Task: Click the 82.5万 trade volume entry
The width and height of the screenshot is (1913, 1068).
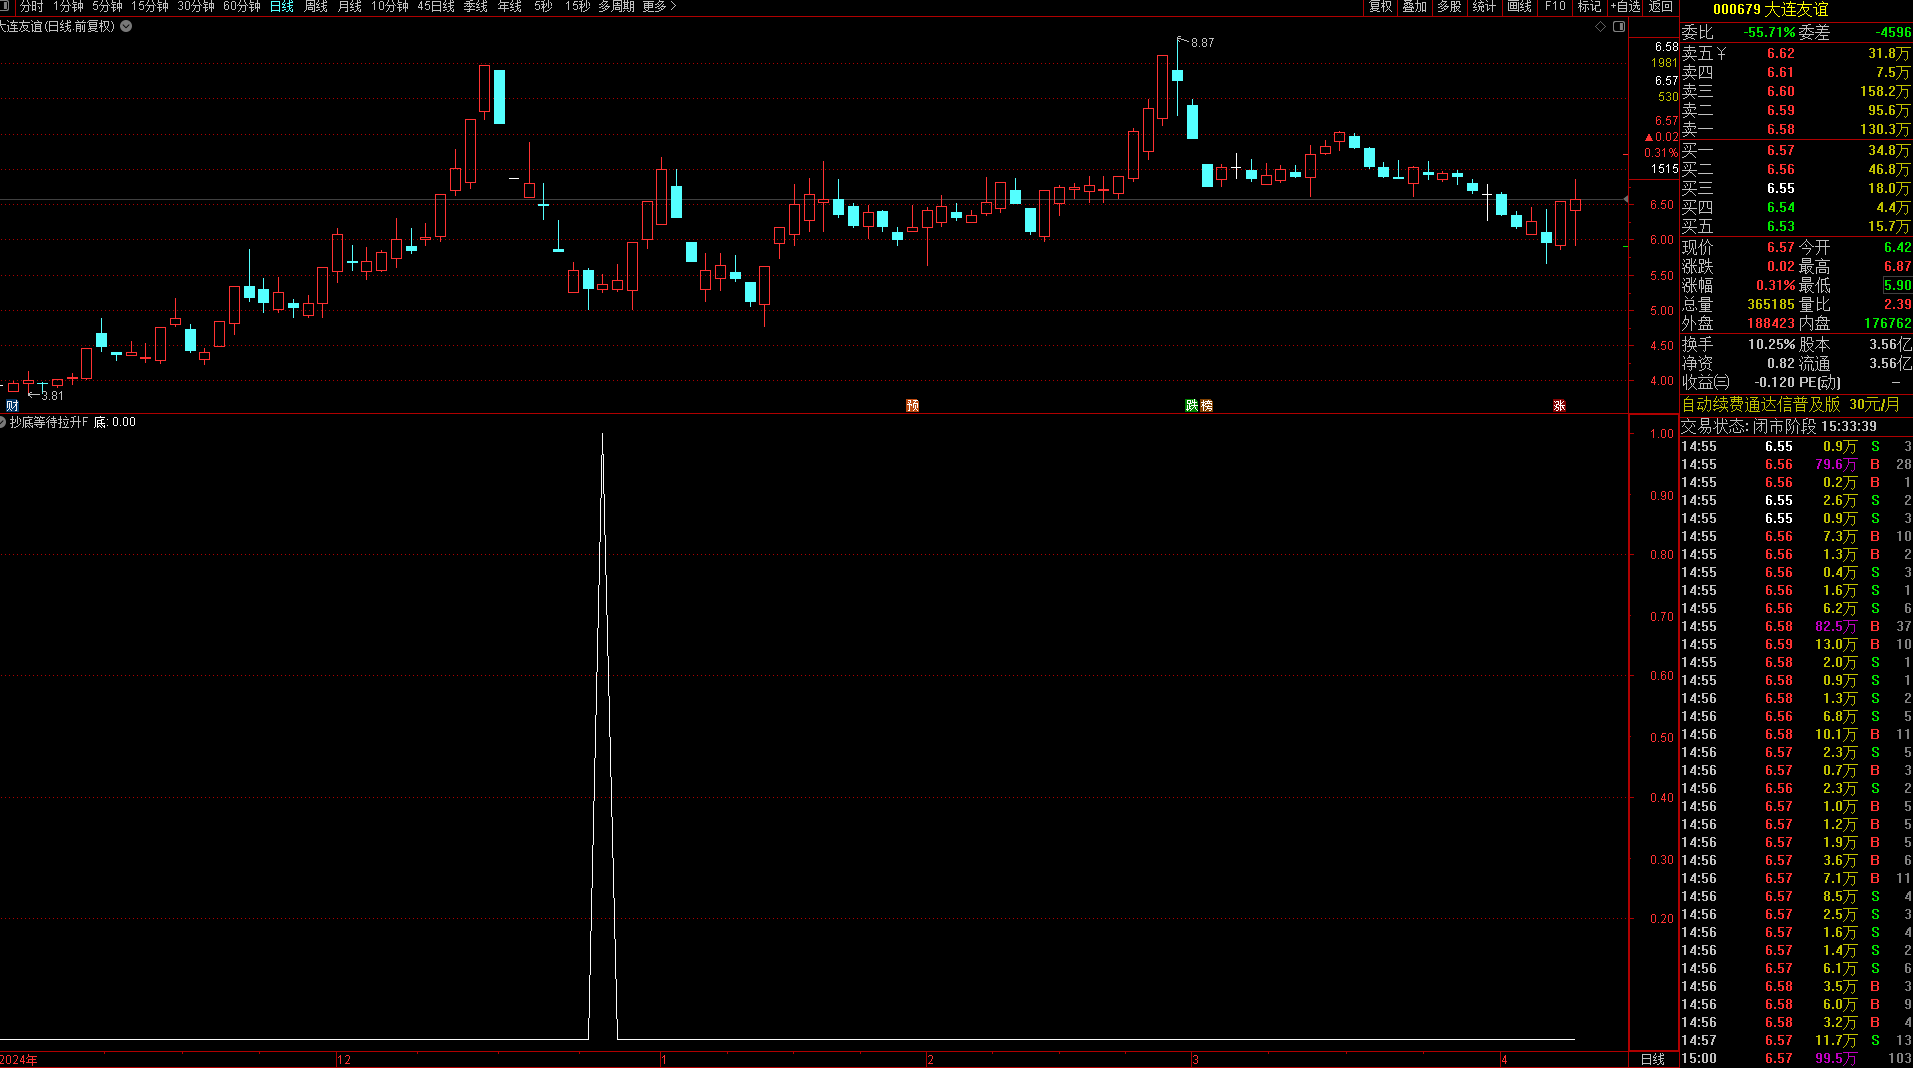Action: (x=1836, y=626)
